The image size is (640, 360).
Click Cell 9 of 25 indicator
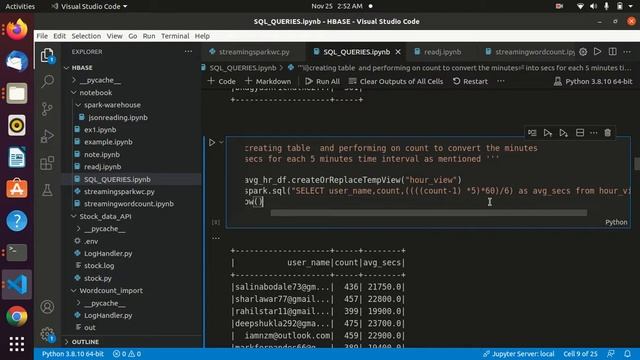pyautogui.click(x=580, y=353)
